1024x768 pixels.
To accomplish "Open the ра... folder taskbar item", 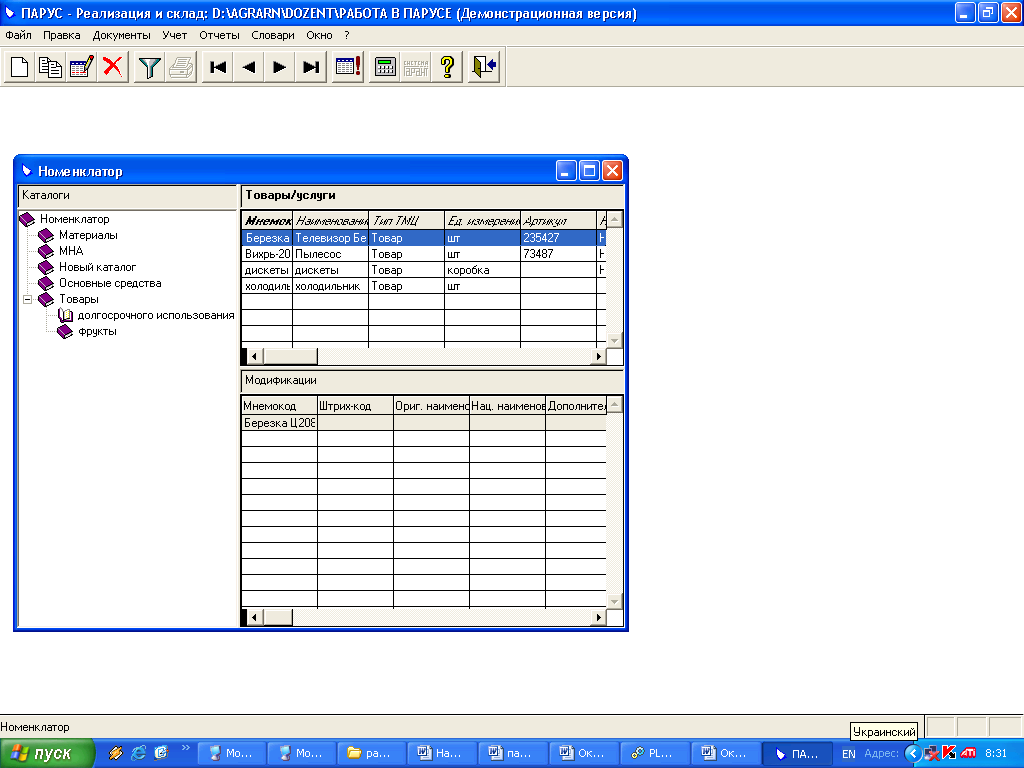I will 372,754.
